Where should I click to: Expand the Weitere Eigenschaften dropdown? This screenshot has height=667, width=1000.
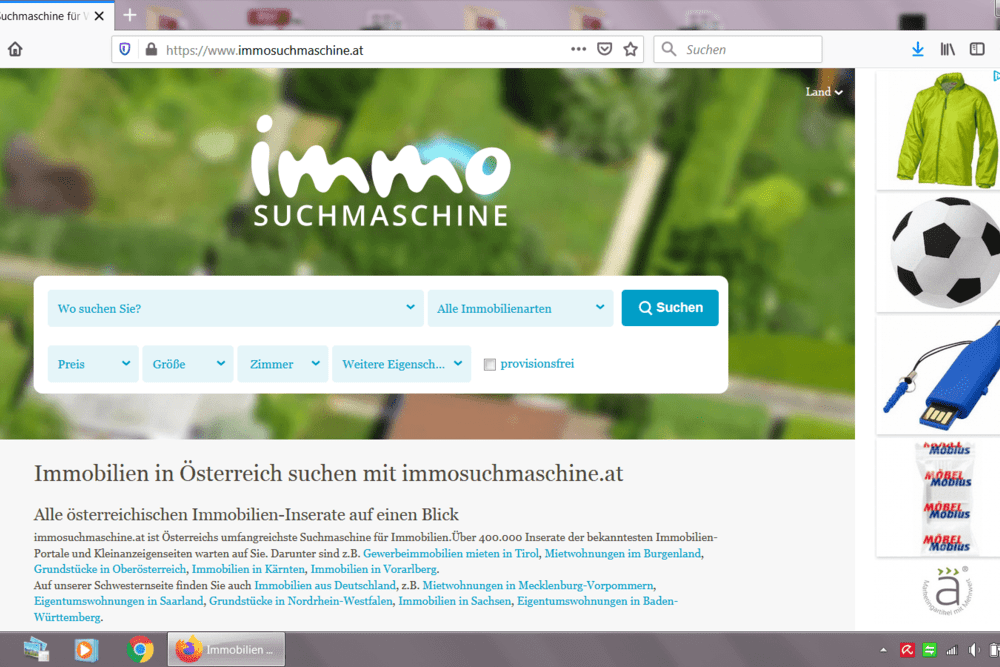[x=402, y=364]
